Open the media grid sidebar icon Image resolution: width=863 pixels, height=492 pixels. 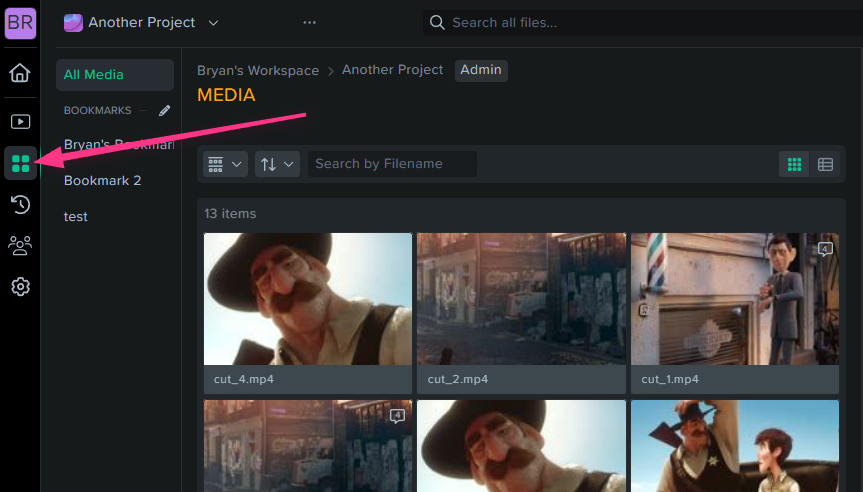[x=20, y=163]
